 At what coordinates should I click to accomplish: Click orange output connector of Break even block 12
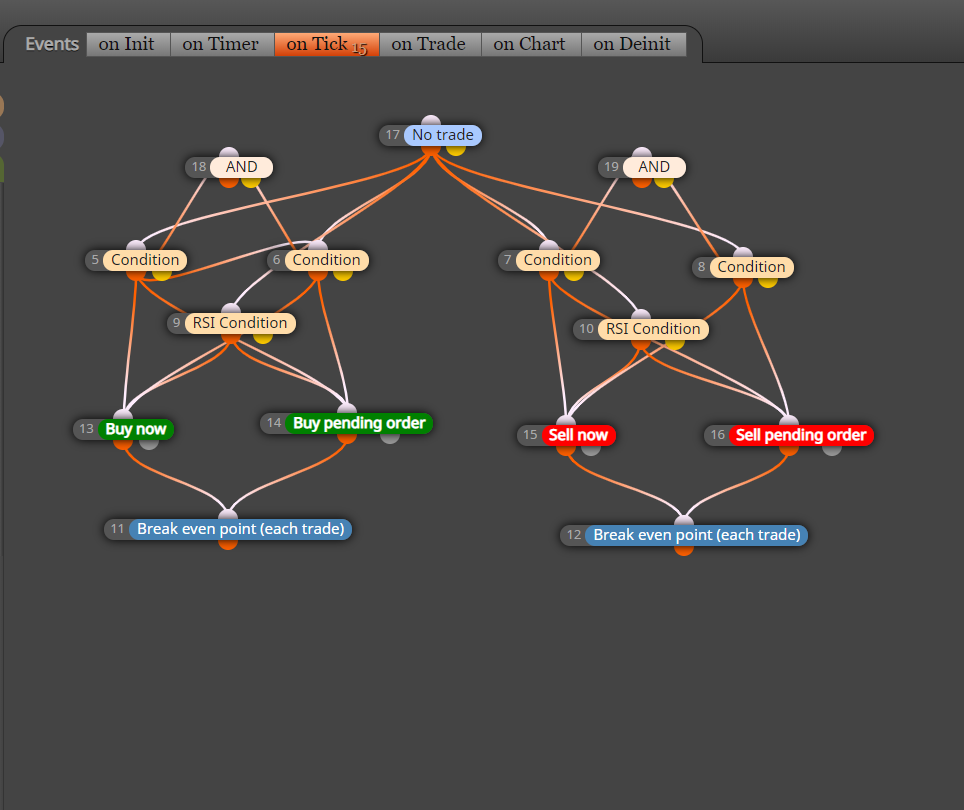click(684, 549)
